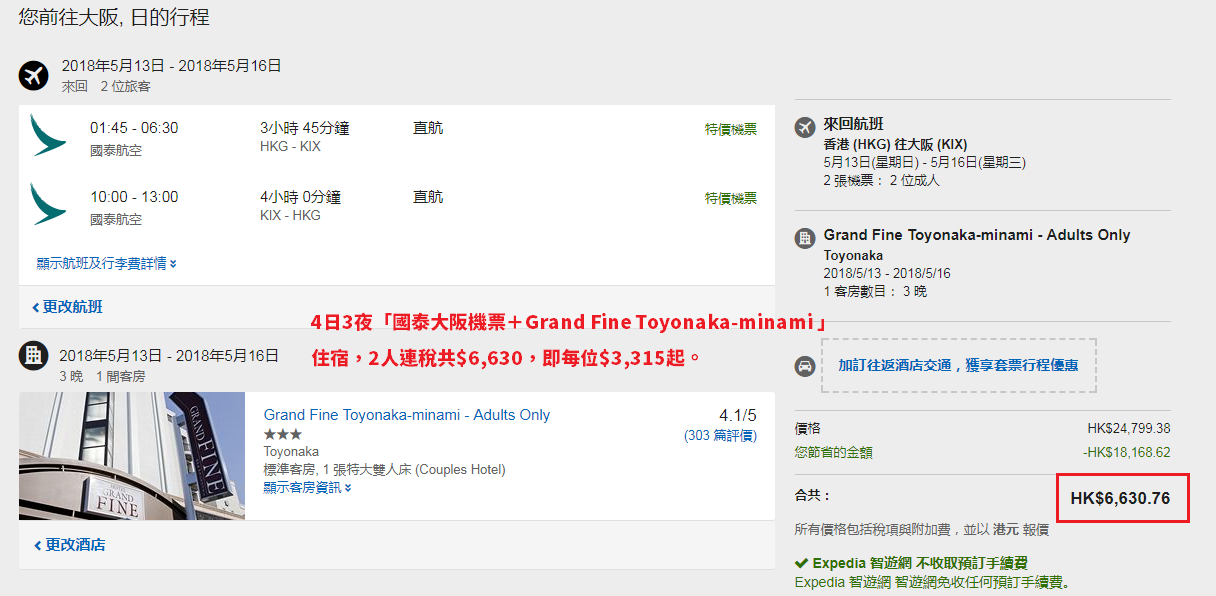Click 標準客房 room type description
Screen dimensions: 1216x596
385,470
